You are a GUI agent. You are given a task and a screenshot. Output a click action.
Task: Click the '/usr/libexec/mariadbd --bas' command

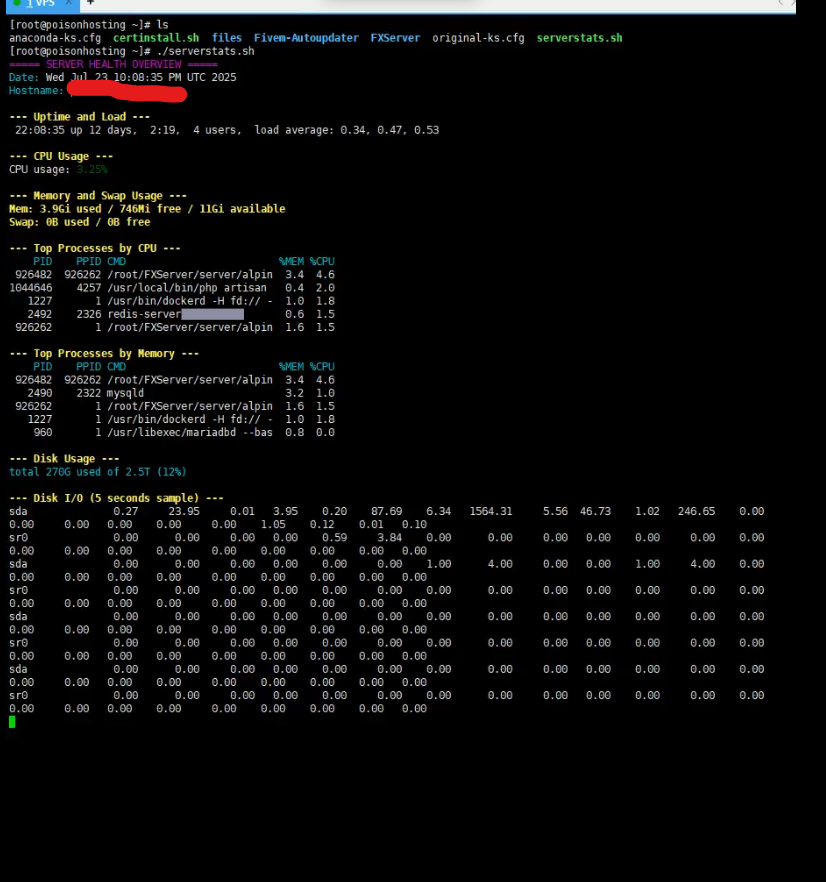tap(190, 433)
